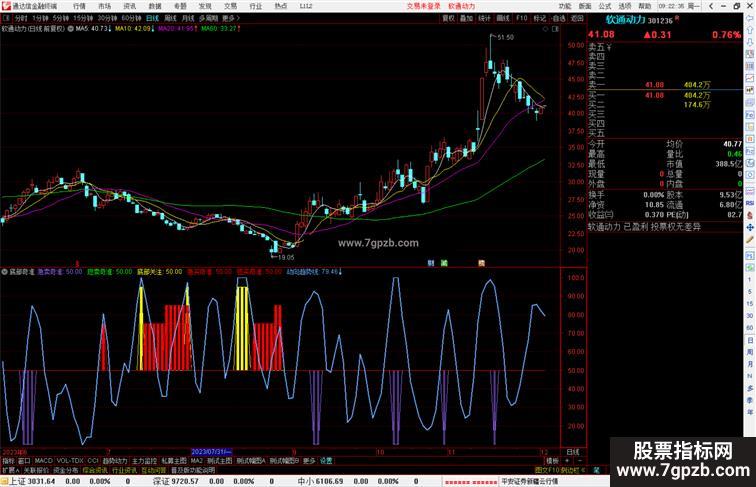
Task: Click the 画线 (draw line) button
Action: (x=503, y=18)
